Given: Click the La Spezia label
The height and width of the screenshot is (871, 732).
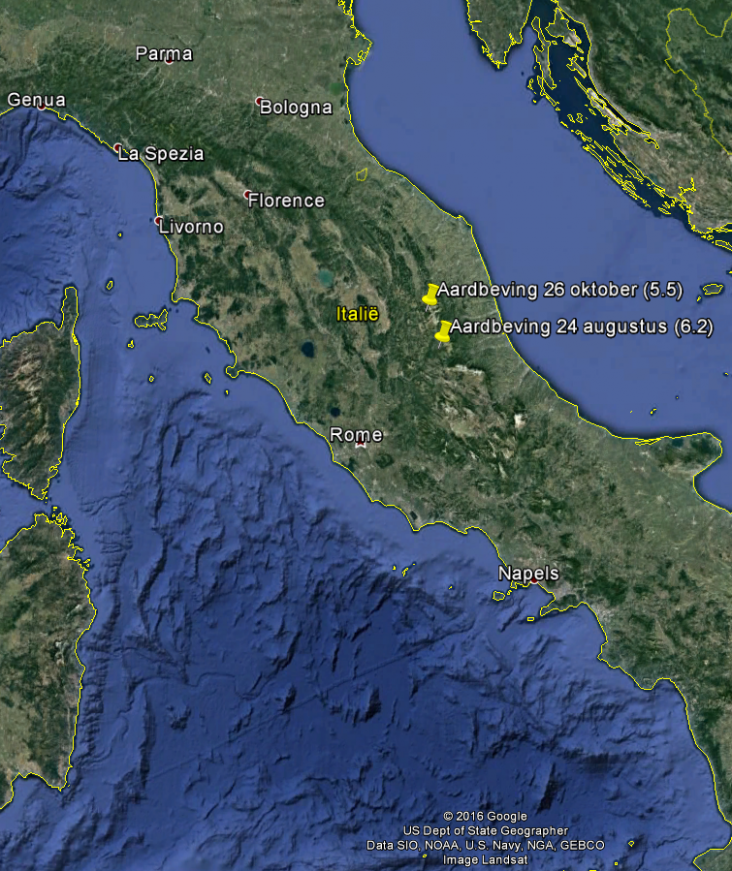Looking at the screenshot, I should coord(161,154).
